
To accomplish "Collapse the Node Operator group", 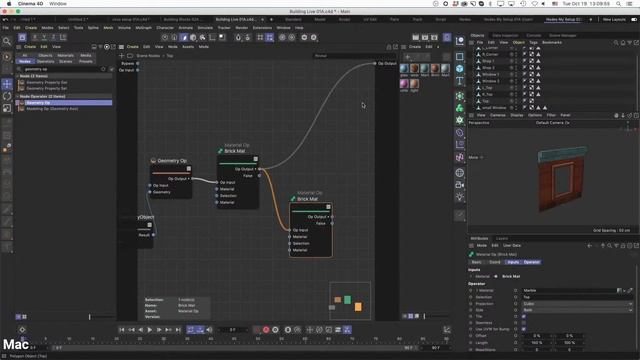I will pos(18,96).
